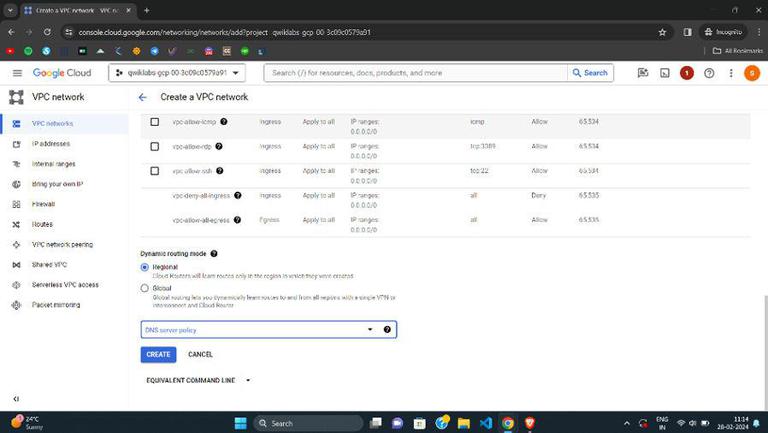768x433 pixels.
Task: Open File Explorer from the taskbar
Action: click(464, 423)
